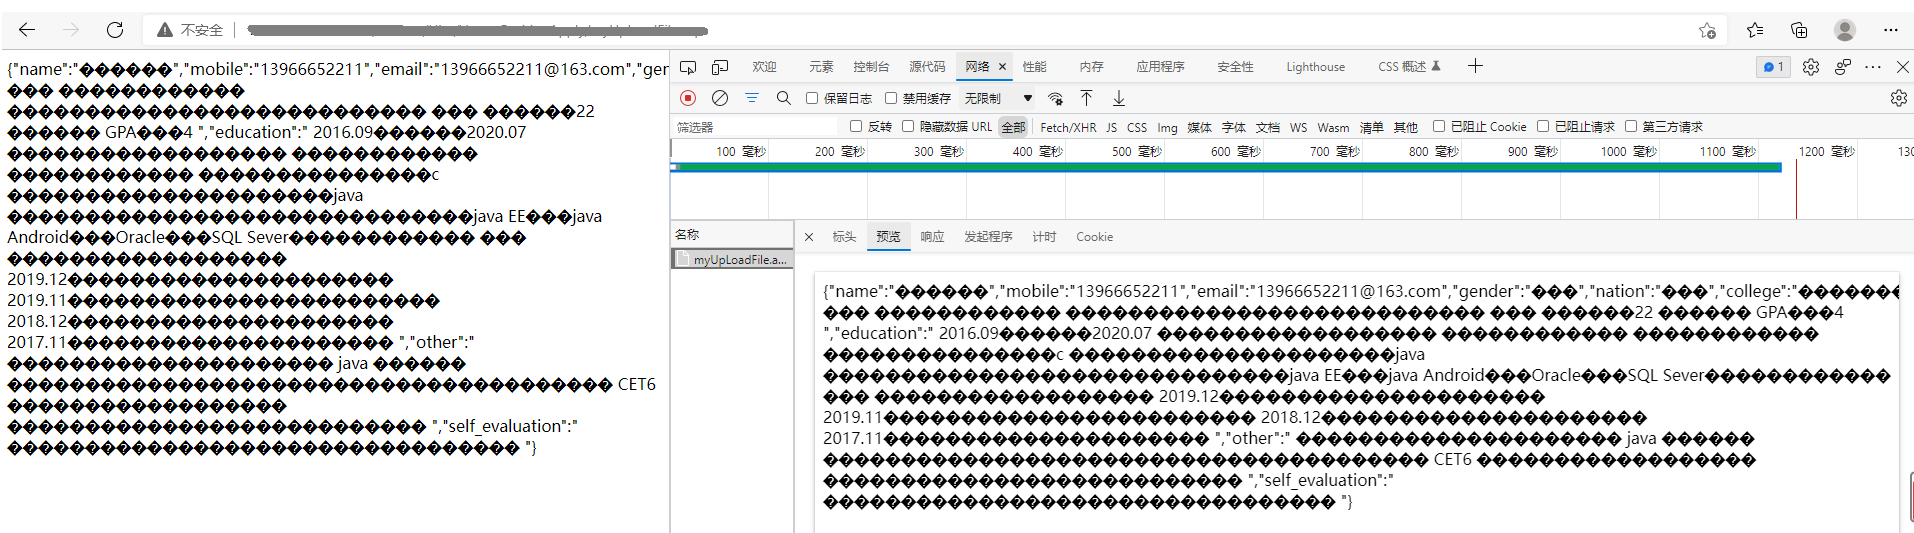Check the 隐藏数据 URL checkbox
Image resolution: width=1914 pixels, height=533 pixels.
point(908,126)
